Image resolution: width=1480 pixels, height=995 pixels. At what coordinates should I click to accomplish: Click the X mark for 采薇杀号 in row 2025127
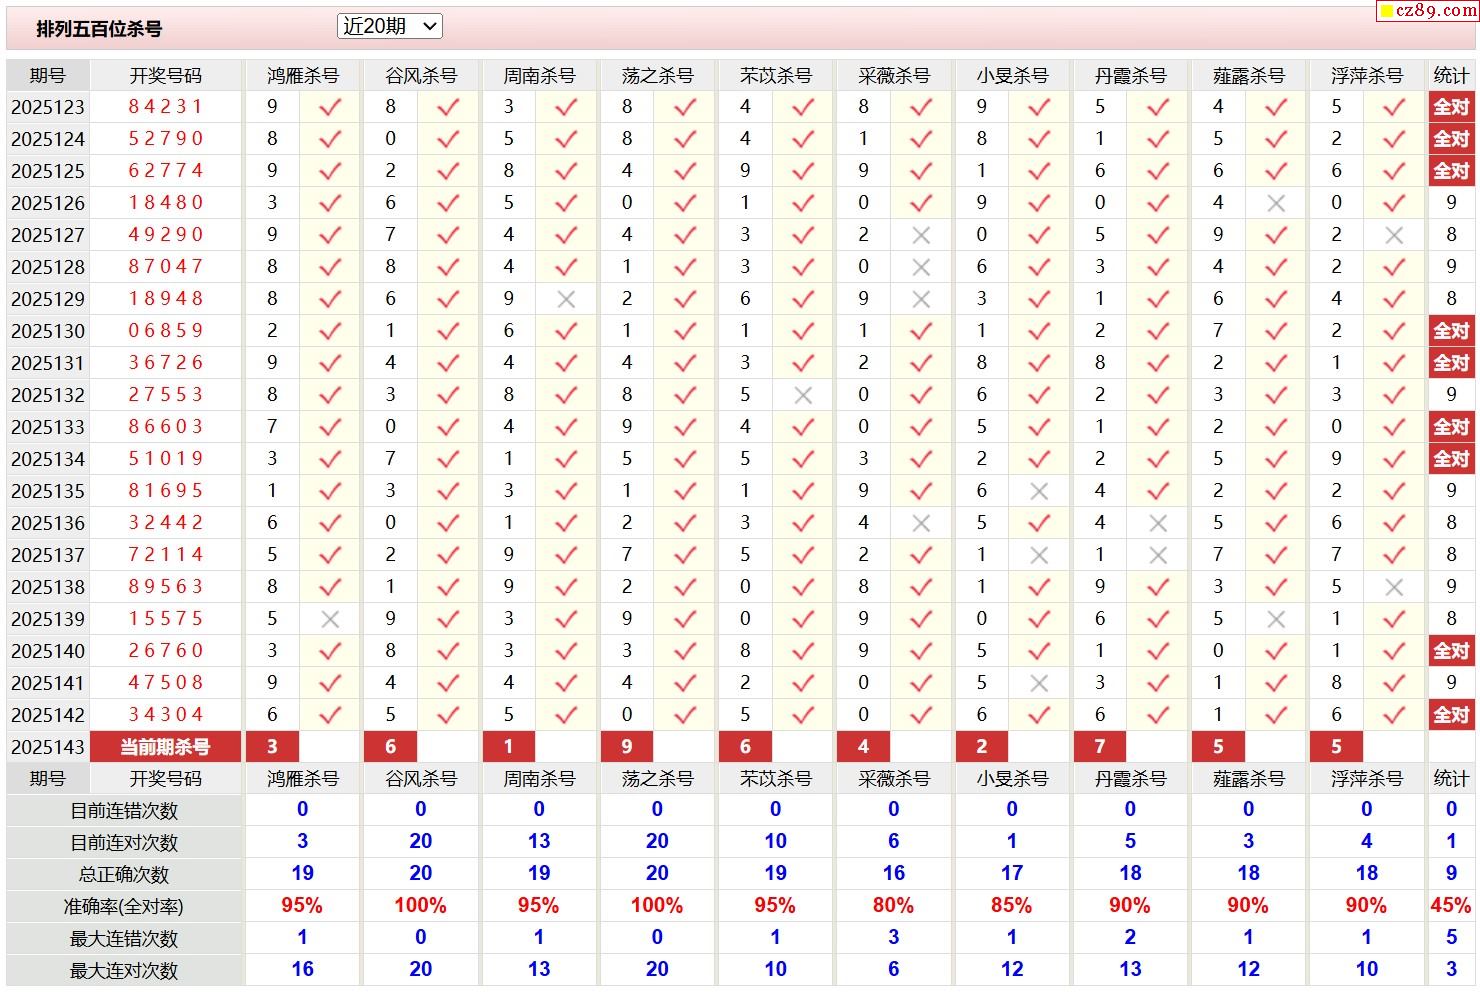pos(921,235)
